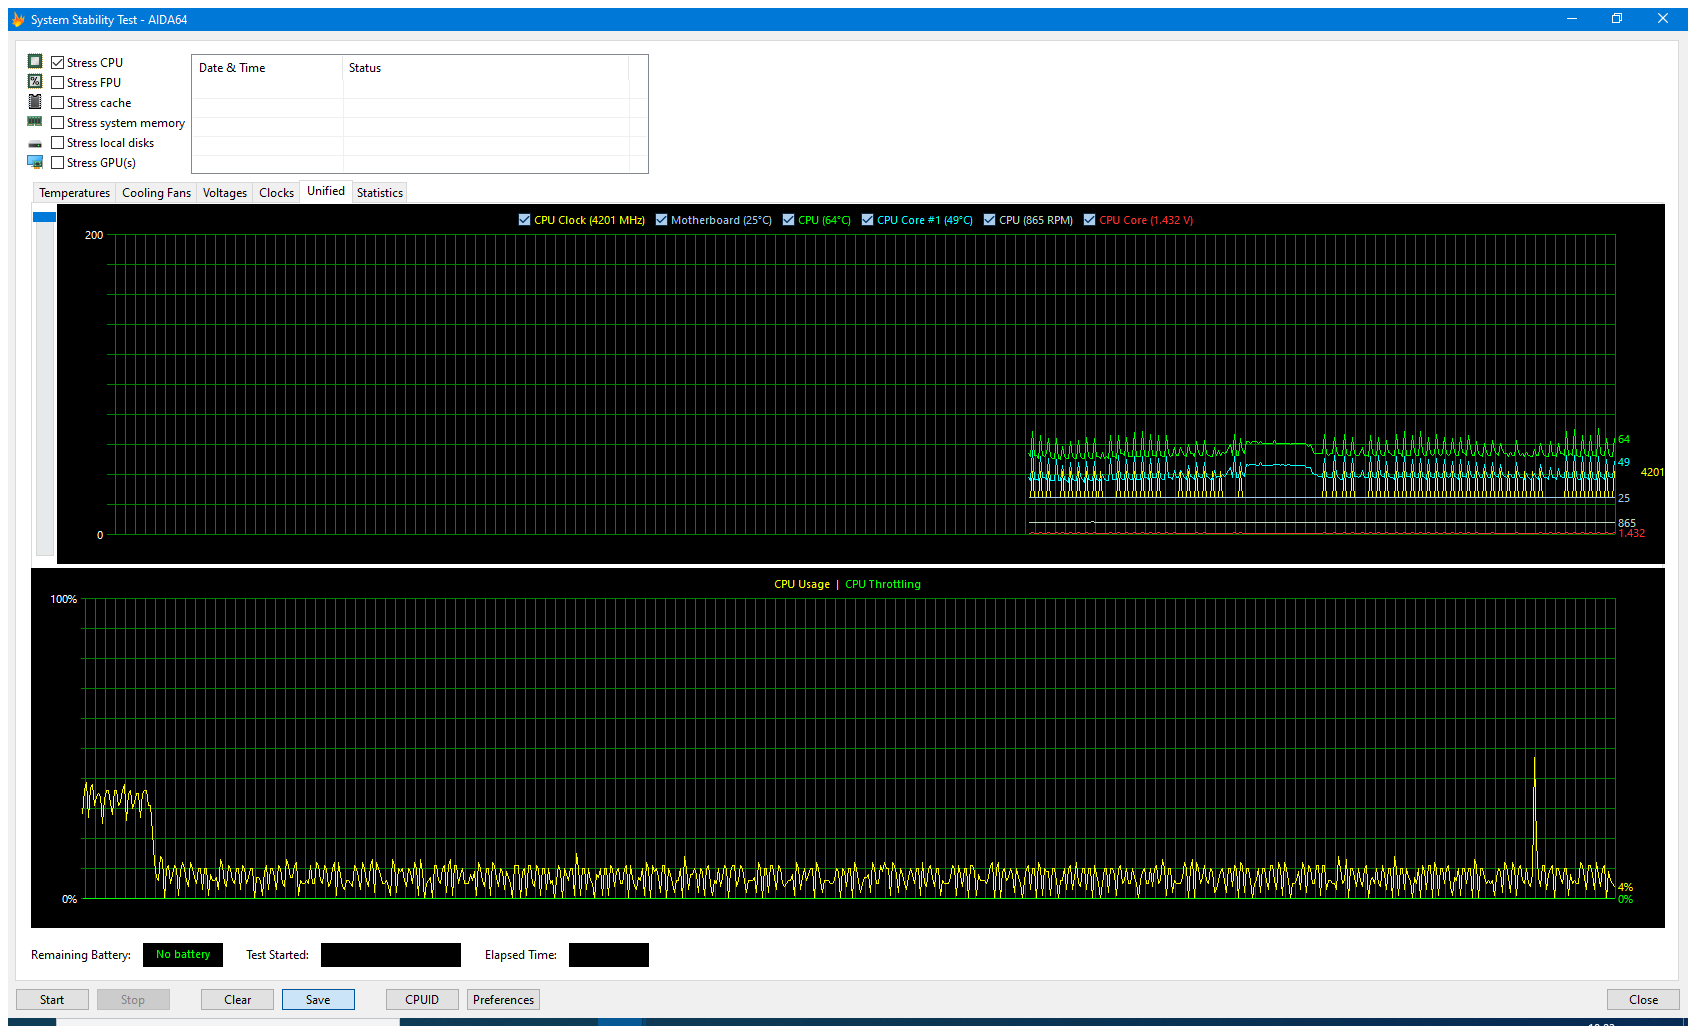Toggle Motherboard temperature graph checkbox
The height and width of the screenshot is (1026, 1696).
(661, 220)
